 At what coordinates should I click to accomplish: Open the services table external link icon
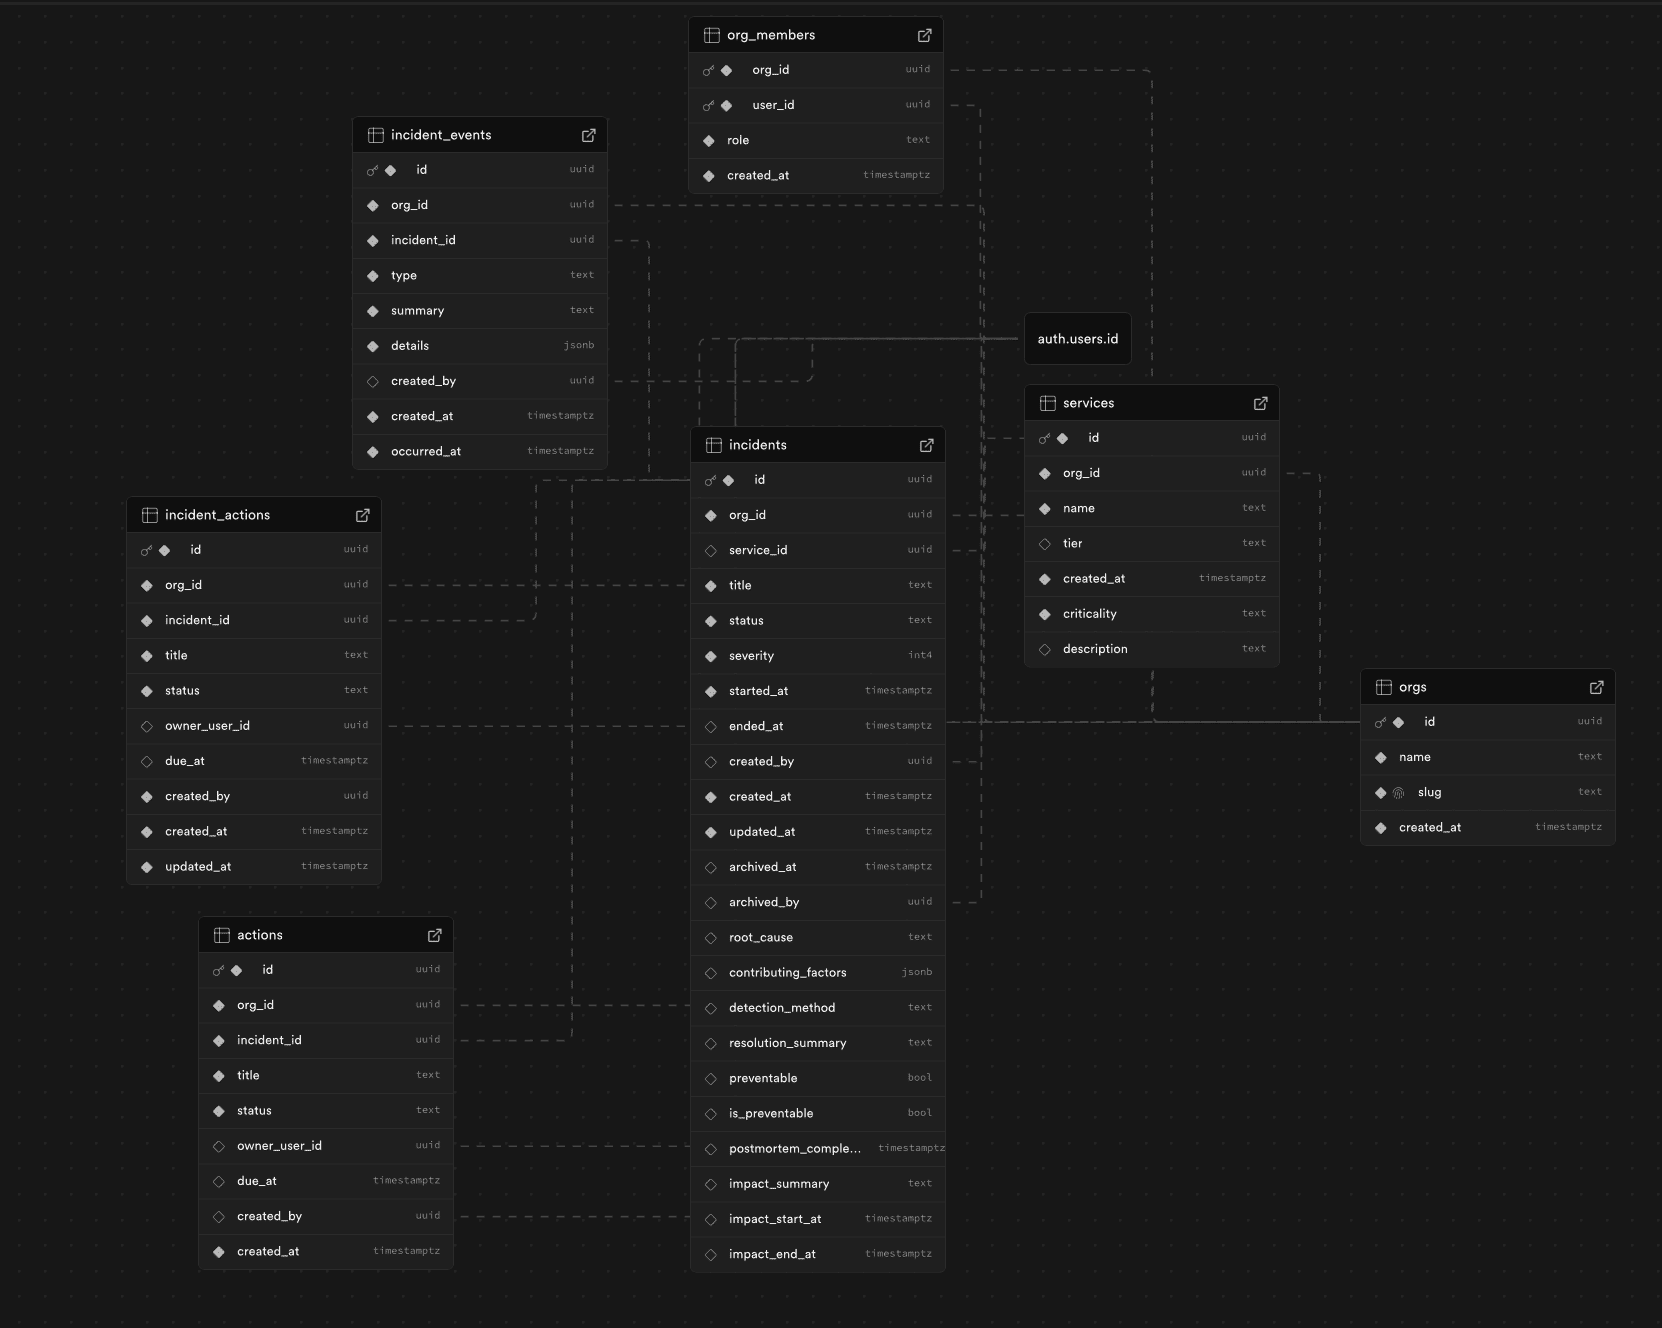(x=1260, y=403)
